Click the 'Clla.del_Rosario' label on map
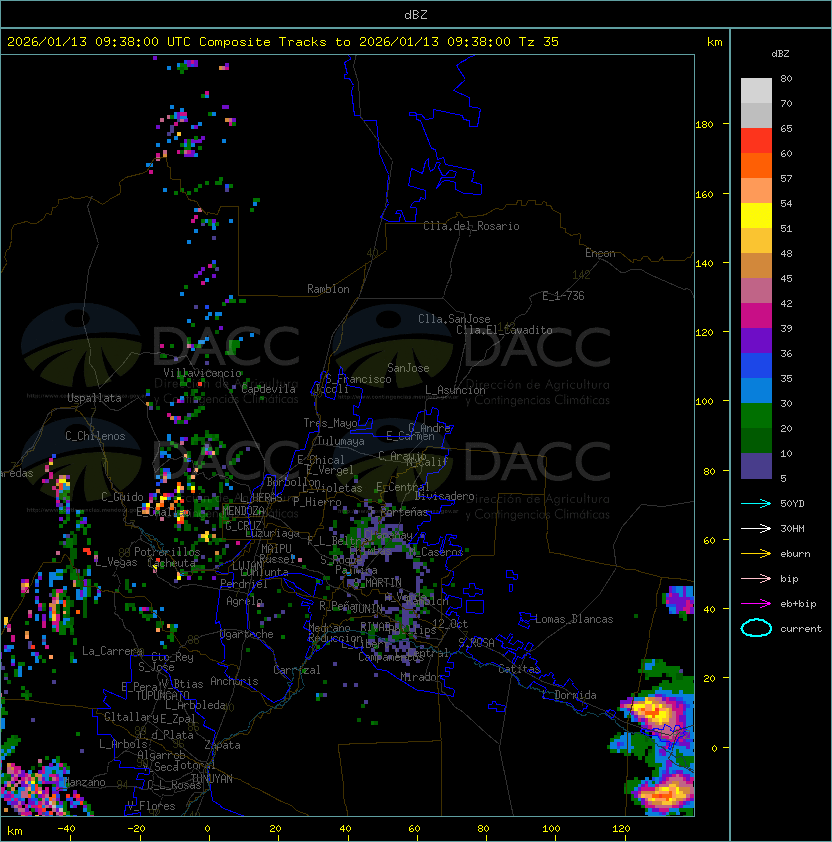The image size is (832, 842). [x=471, y=226]
